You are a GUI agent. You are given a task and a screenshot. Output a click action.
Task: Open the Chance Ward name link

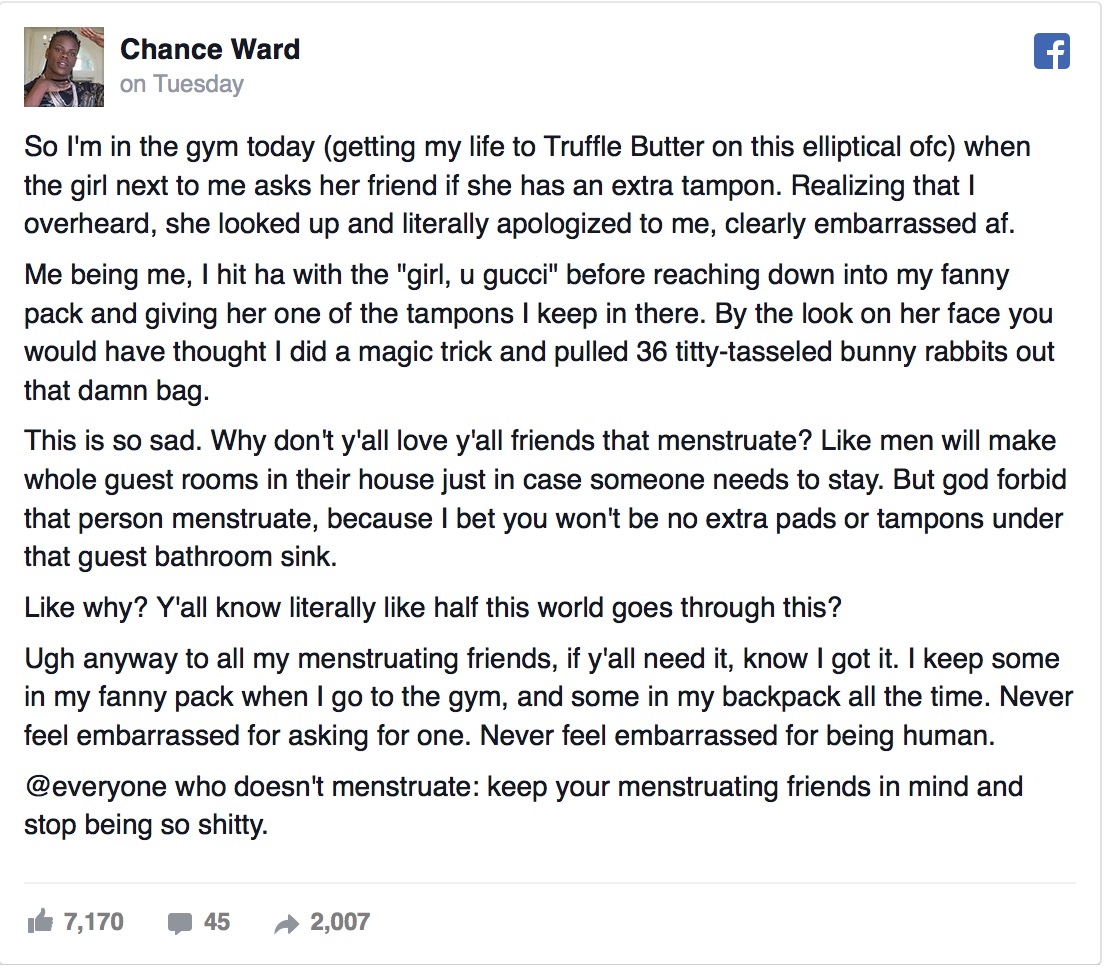tap(210, 49)
